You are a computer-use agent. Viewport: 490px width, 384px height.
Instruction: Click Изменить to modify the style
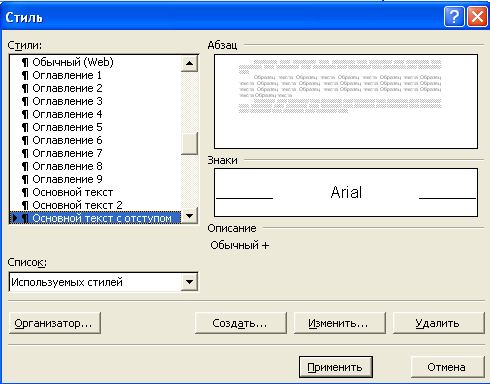pos(339,323)
